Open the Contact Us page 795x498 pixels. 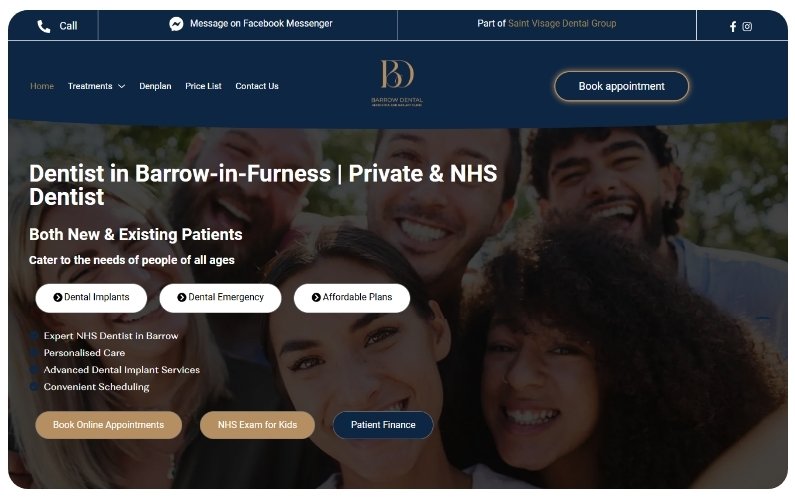coord(257,86)
